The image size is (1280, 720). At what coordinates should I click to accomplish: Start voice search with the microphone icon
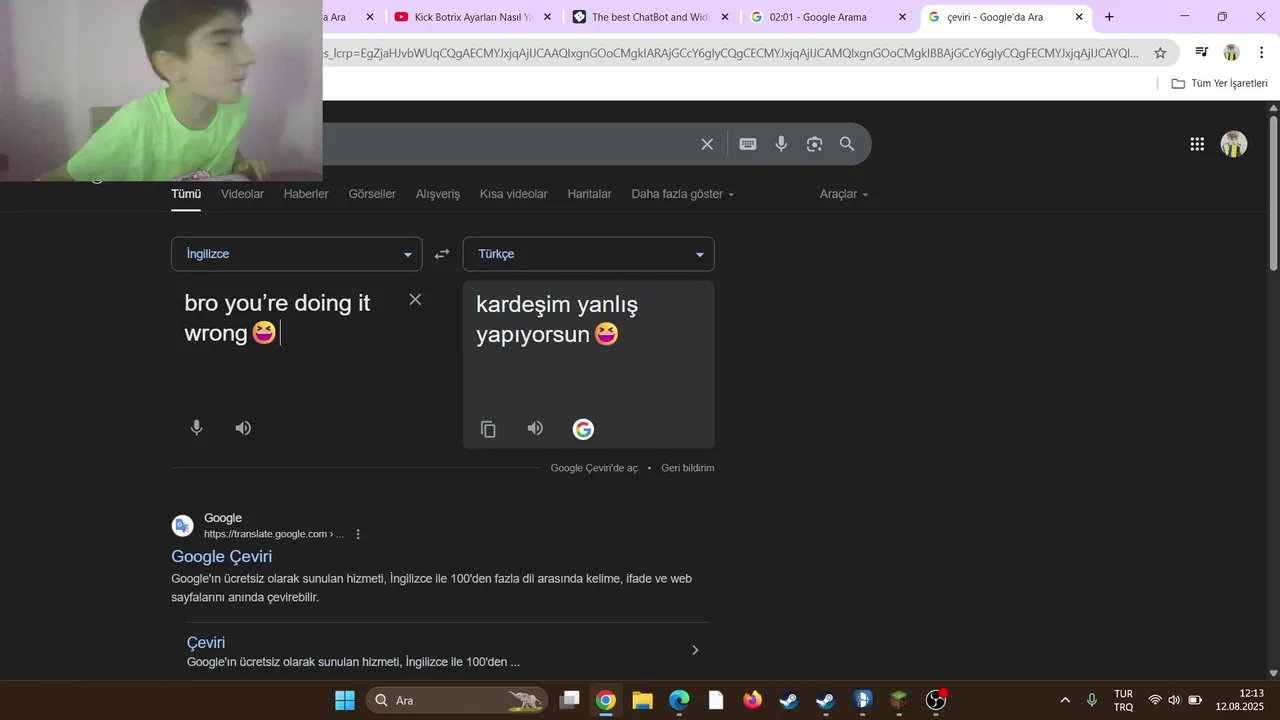781,144
